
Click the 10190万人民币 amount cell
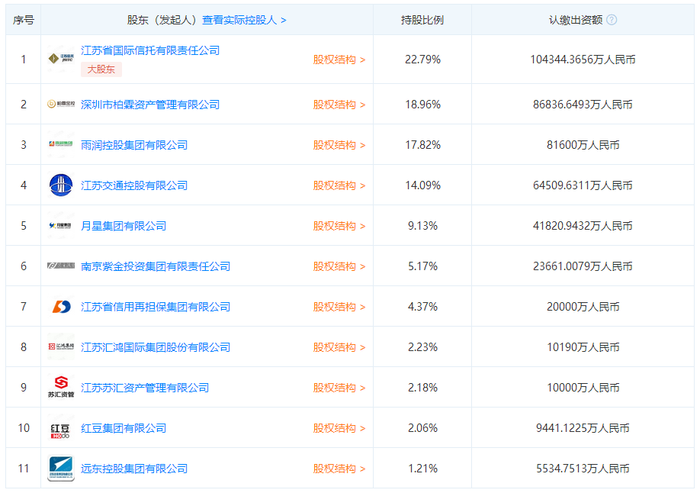coord(583,347)
